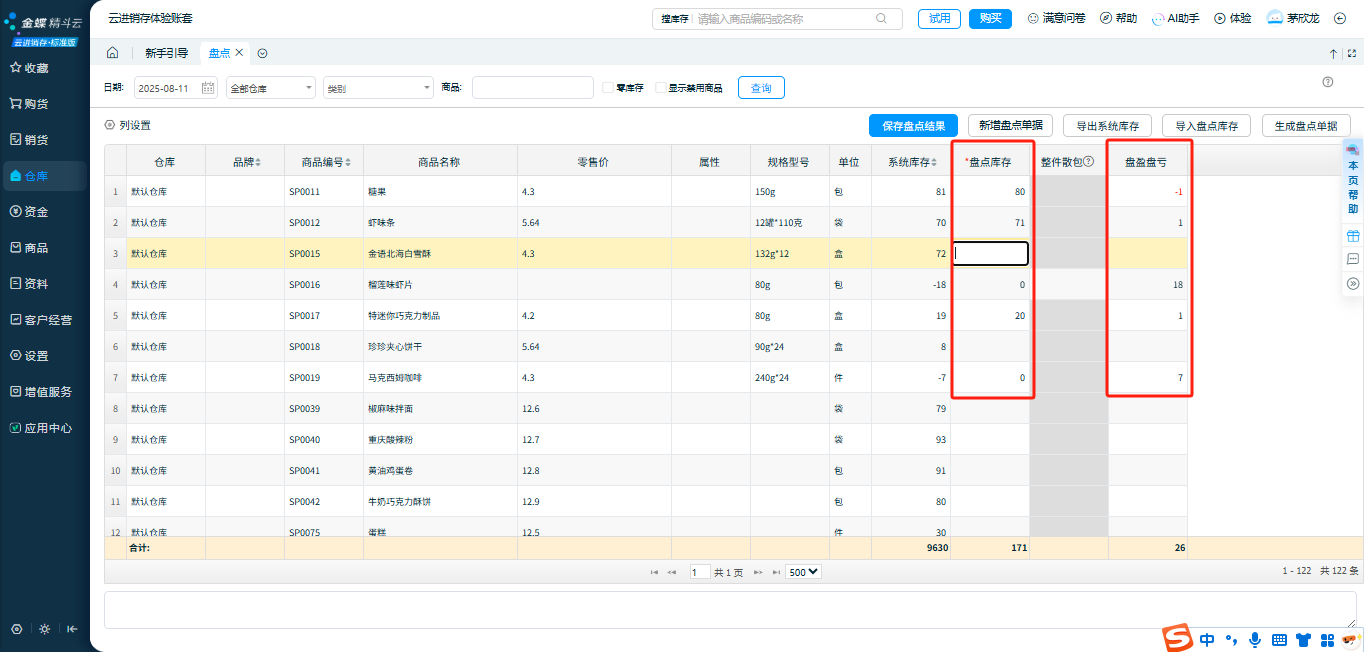Click the Sogou input method S icon
The image size is (1364, 652).
(1177, 638)
